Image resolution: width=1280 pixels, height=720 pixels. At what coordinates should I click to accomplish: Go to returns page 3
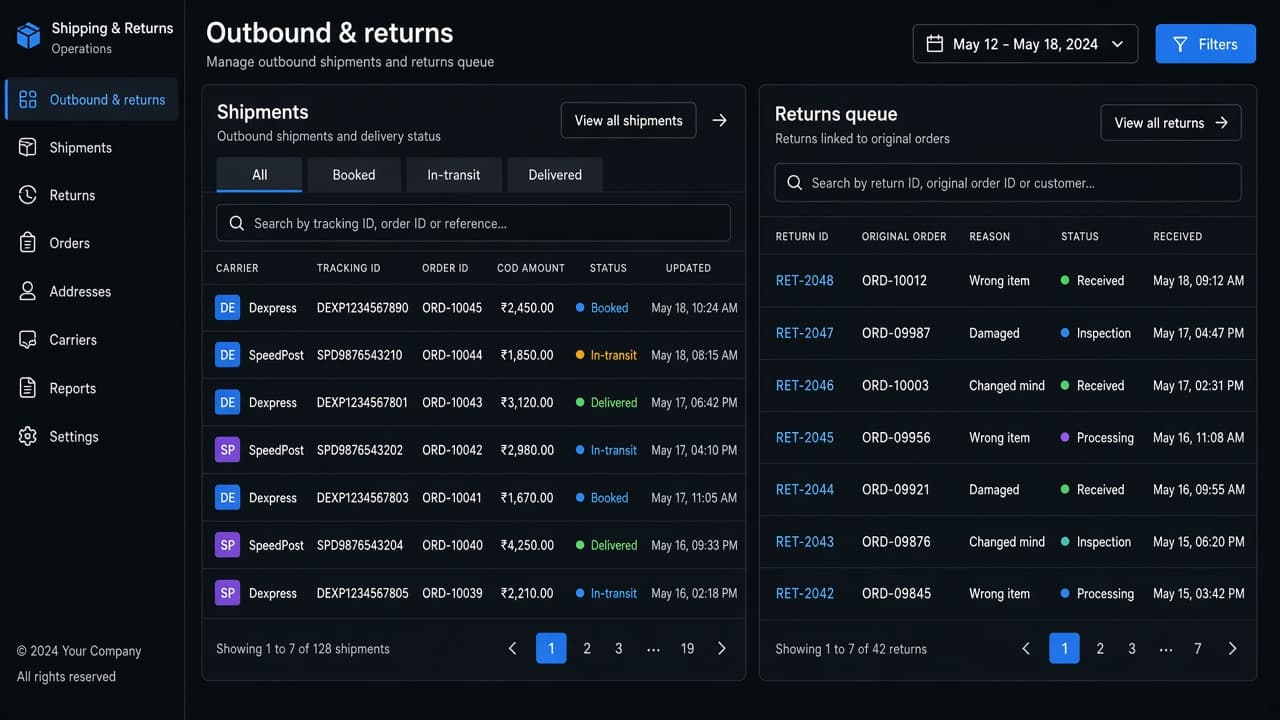pyautogui.click(x=1132, y=648)
